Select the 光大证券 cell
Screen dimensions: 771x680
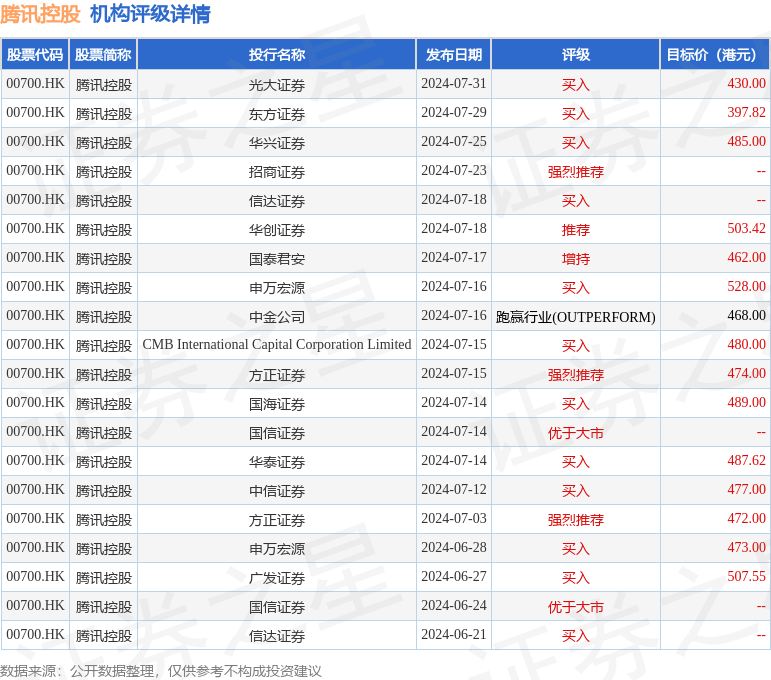click(277, 85)
